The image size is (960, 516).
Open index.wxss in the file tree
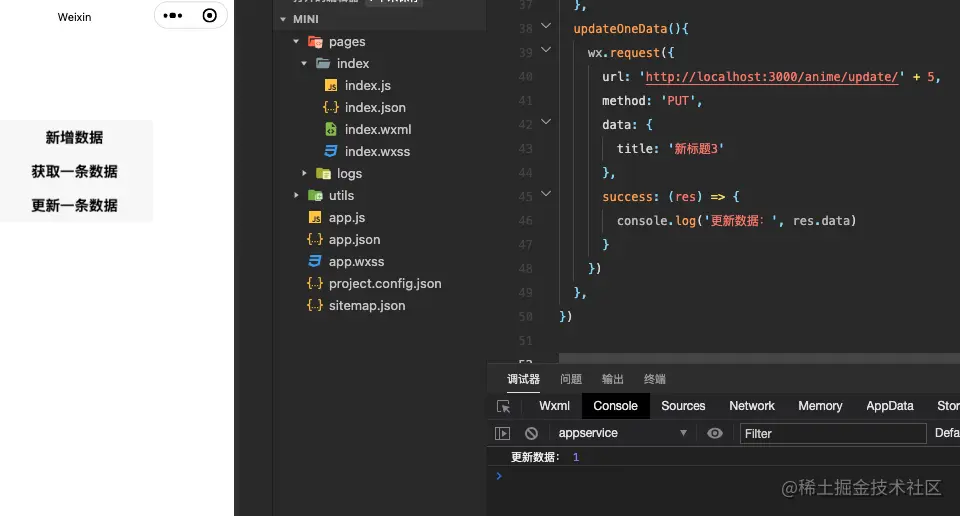pyautogui.click(x=377, y=152)
